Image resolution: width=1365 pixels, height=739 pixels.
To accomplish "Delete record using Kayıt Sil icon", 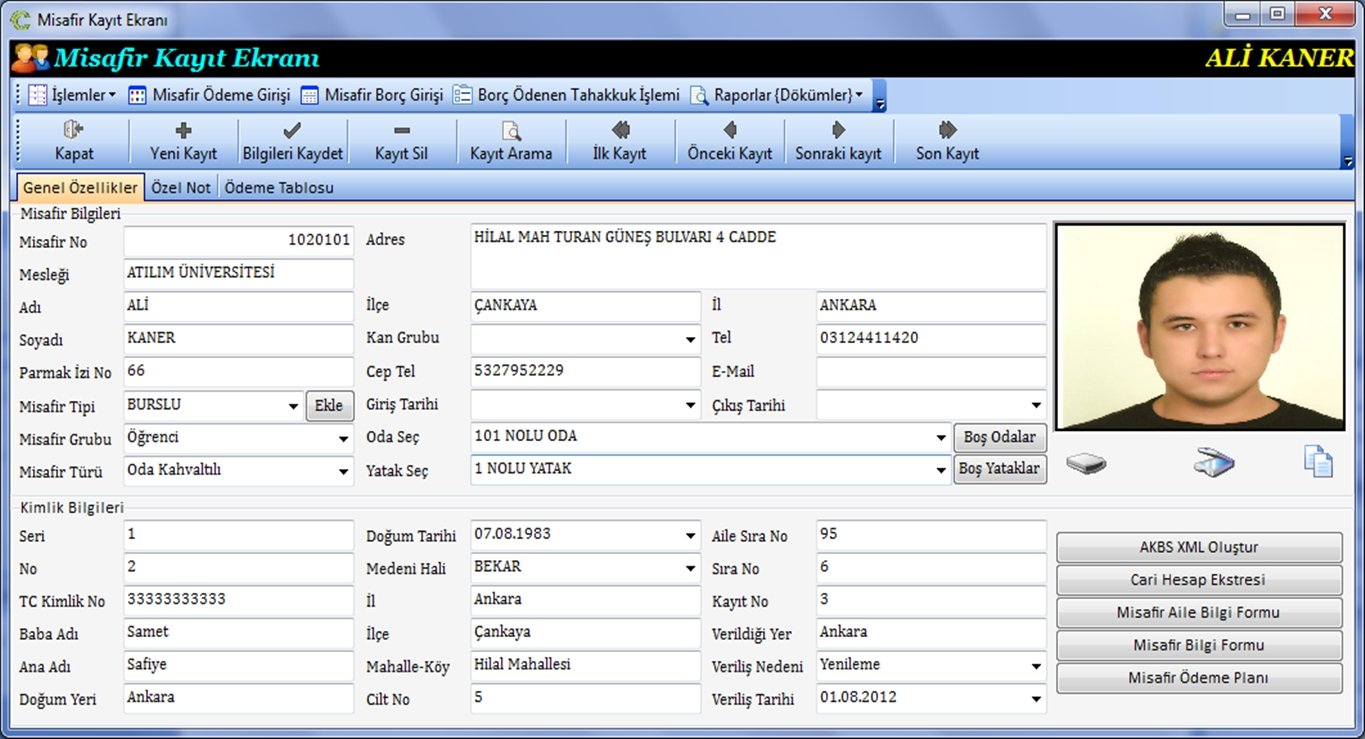I will pos(401,130).
